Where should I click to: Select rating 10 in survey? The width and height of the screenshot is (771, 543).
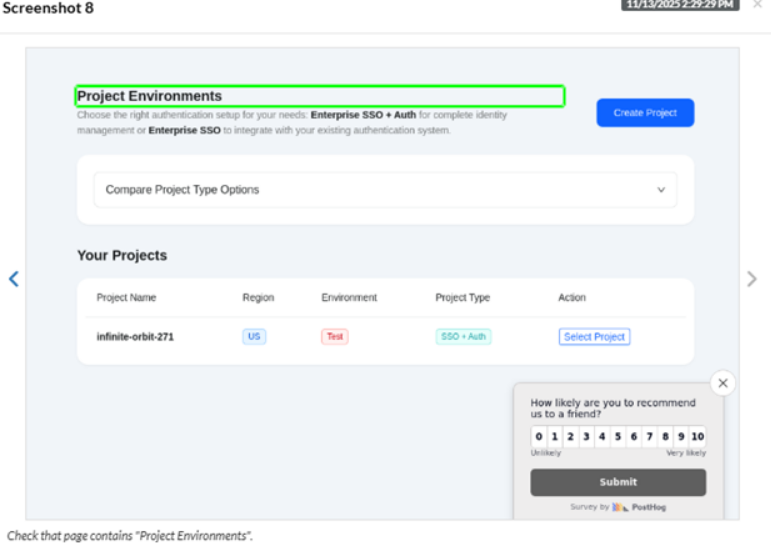698,437
